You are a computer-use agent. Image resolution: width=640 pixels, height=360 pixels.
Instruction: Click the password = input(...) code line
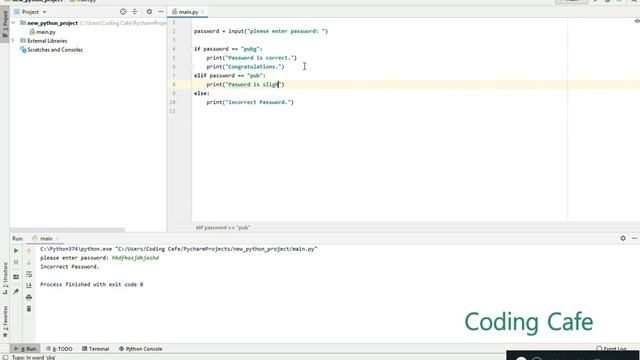point(261,31)
